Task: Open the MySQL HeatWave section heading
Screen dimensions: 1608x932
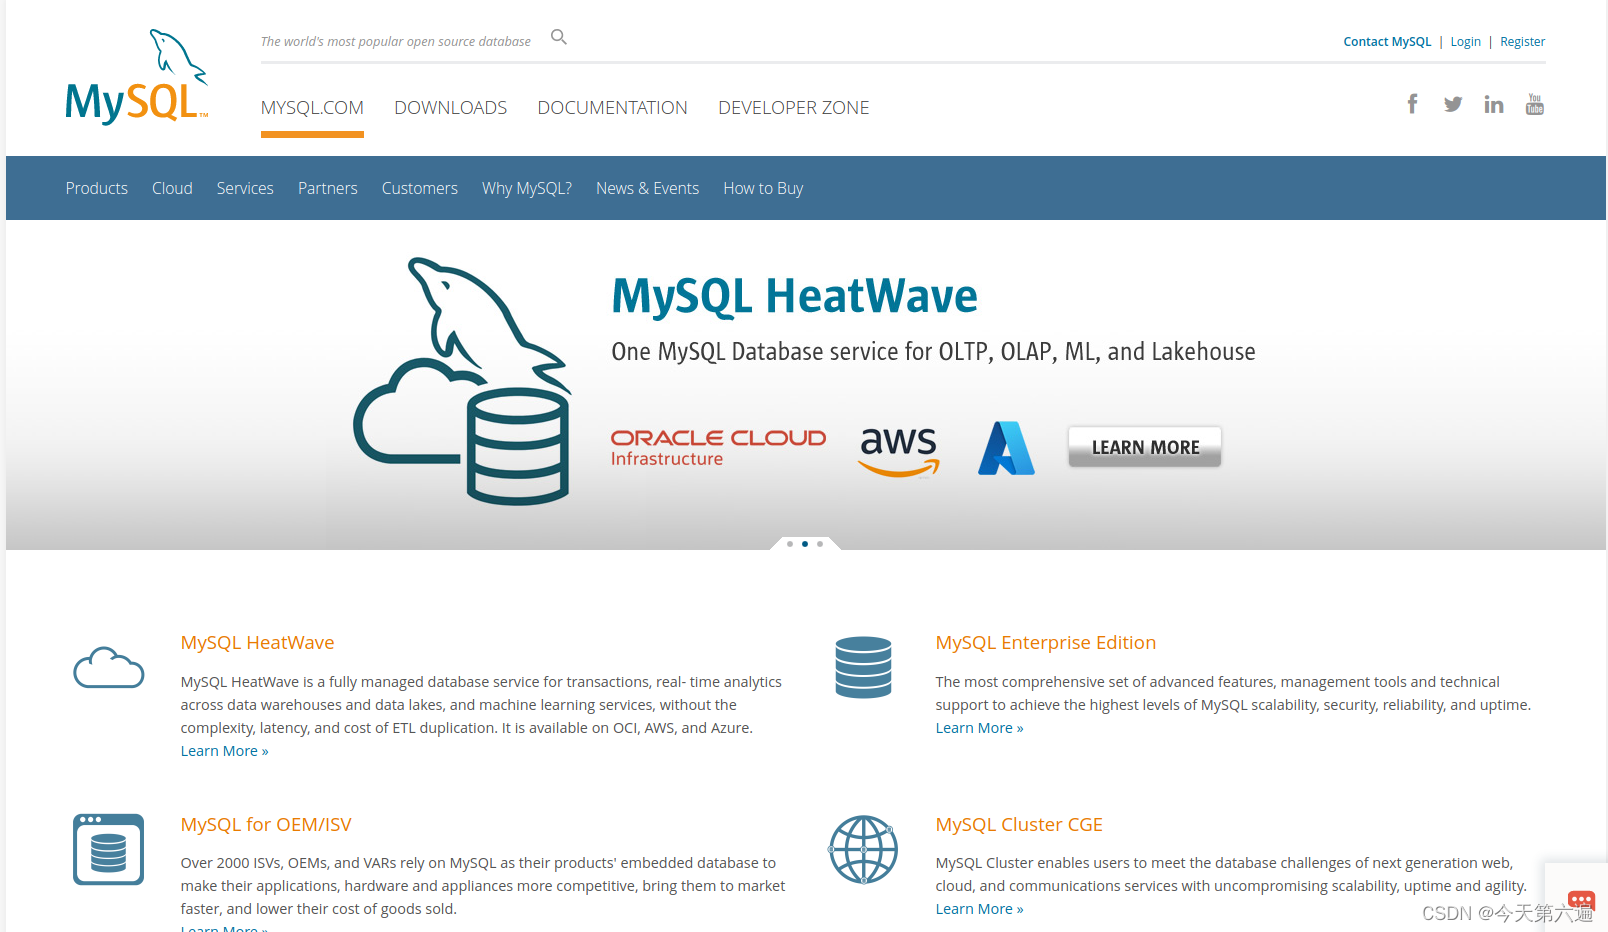Action: tap(258, 643)
